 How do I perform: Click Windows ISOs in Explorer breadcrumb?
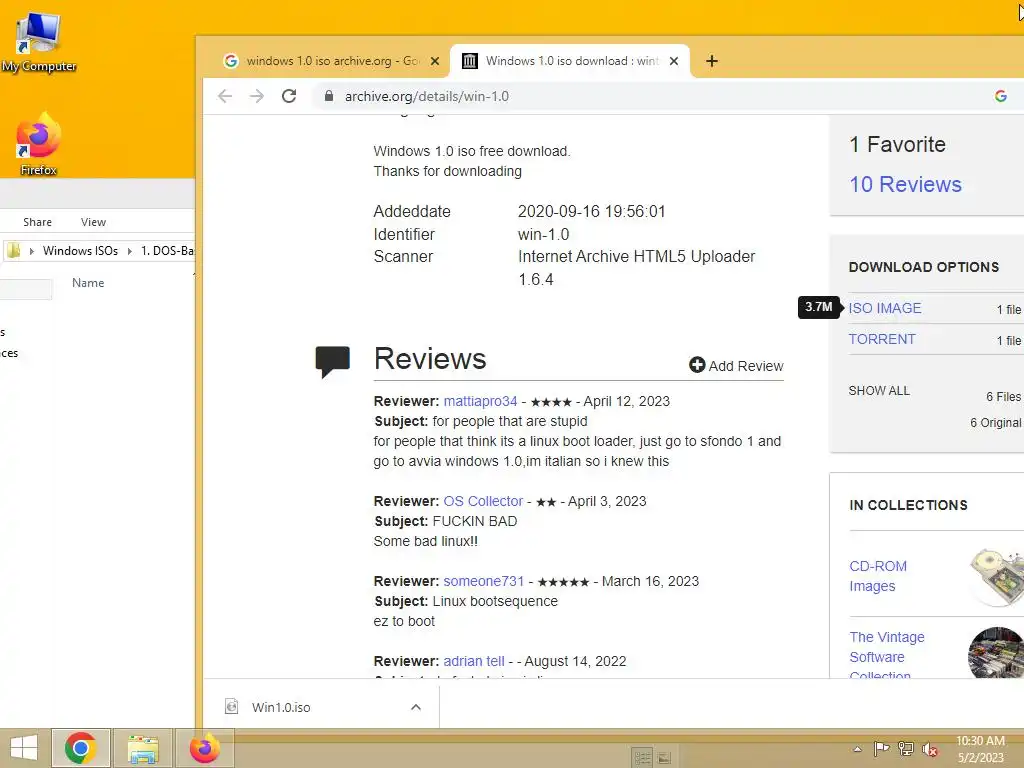click(x=80, y=251)
